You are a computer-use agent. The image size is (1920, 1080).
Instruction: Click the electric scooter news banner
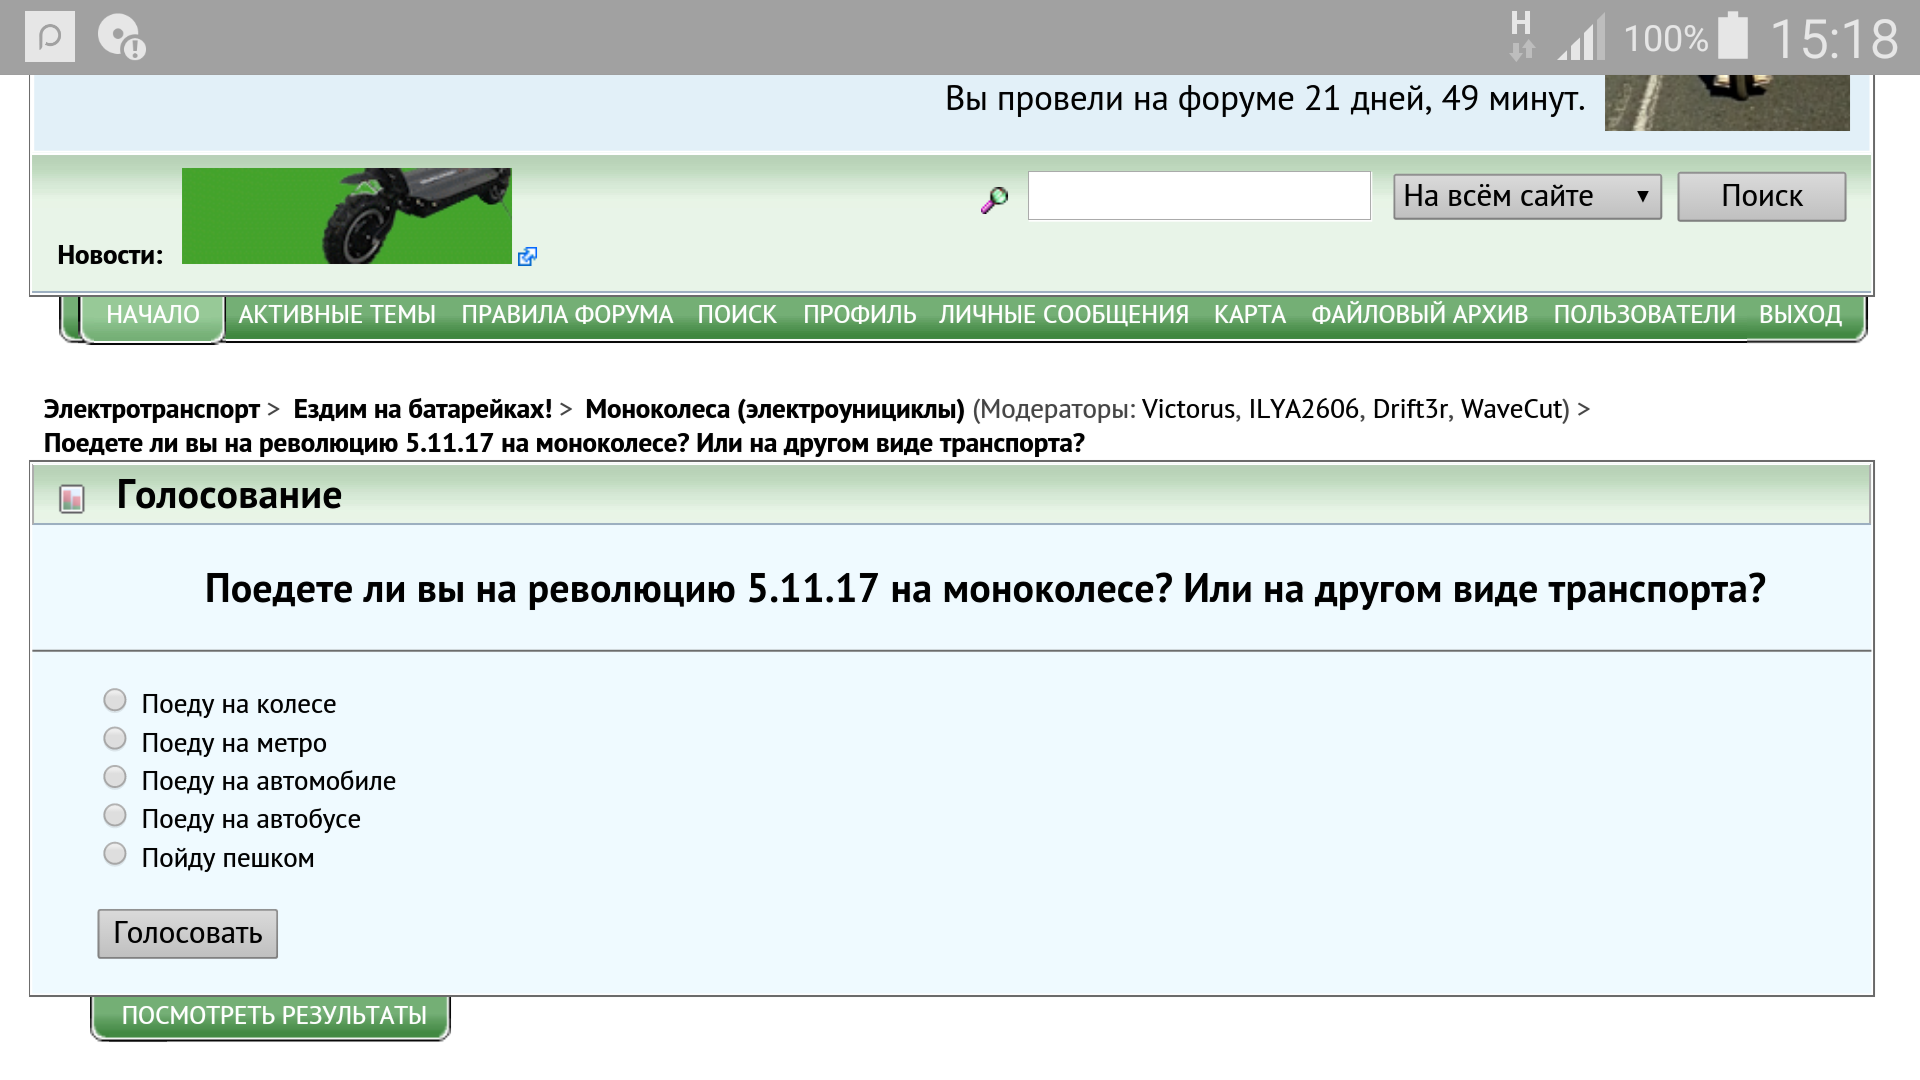346,216
